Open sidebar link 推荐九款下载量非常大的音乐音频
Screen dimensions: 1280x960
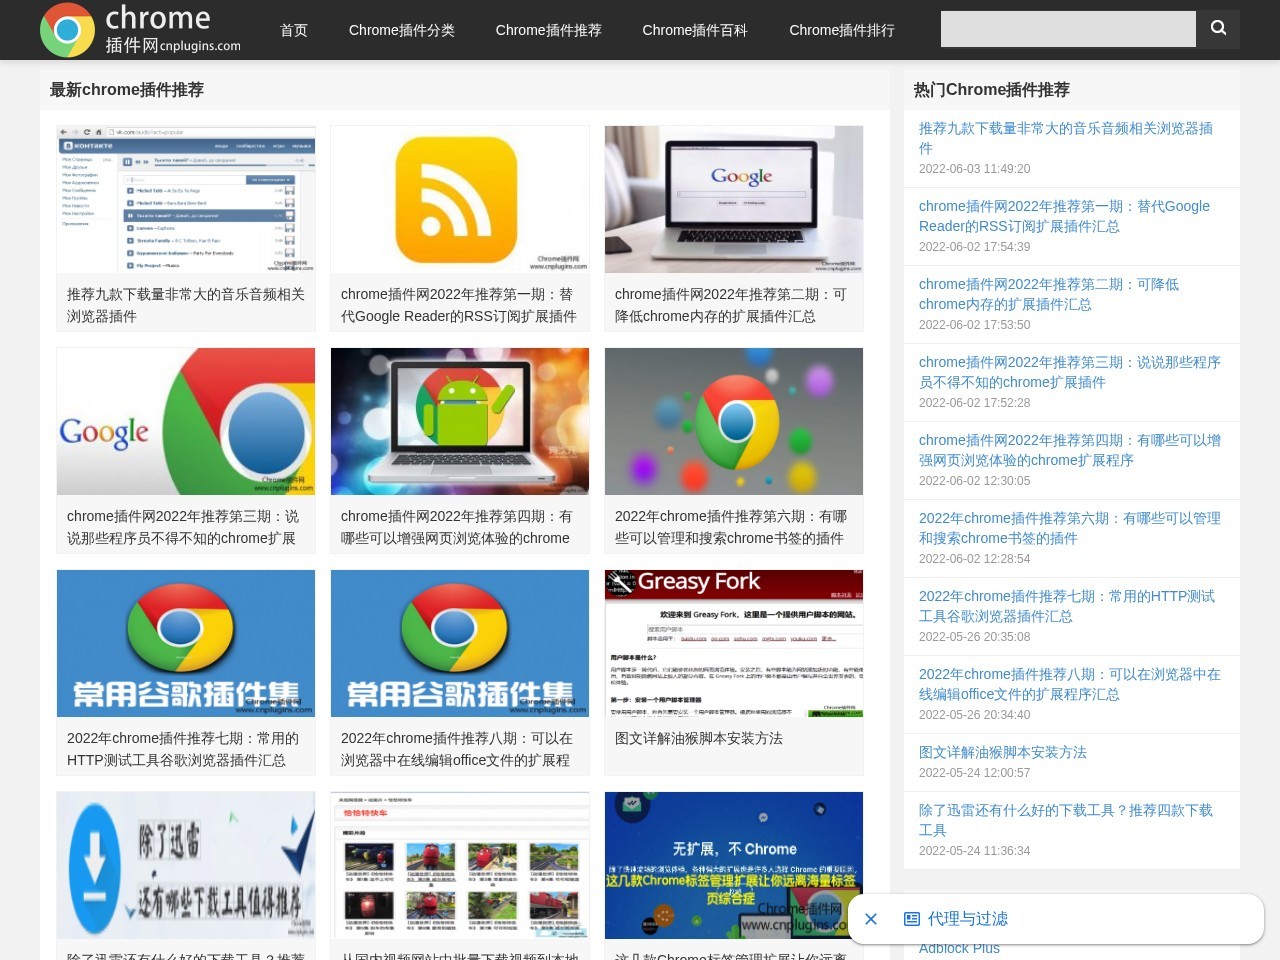pyautogui.click(x=1066, y=138)
